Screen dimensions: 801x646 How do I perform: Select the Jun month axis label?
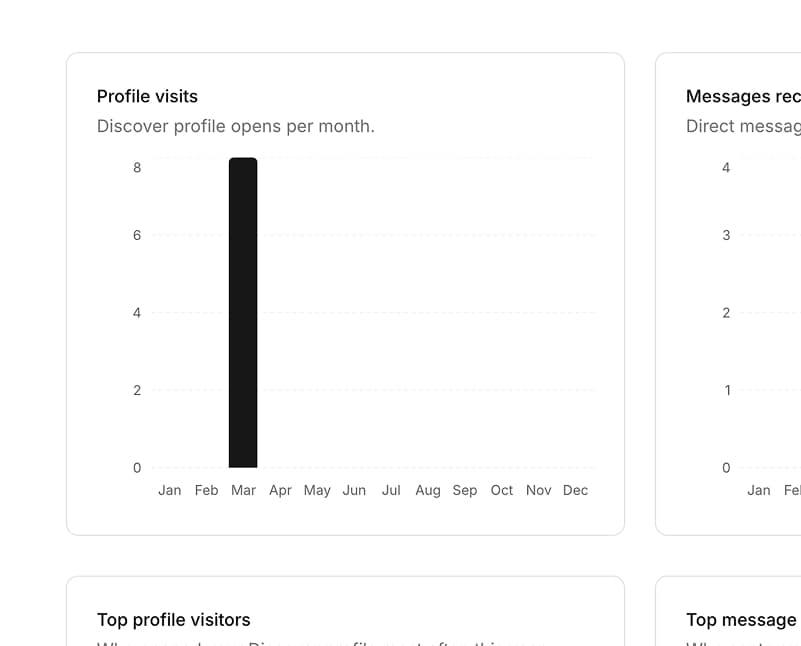[x=354, y=490]
